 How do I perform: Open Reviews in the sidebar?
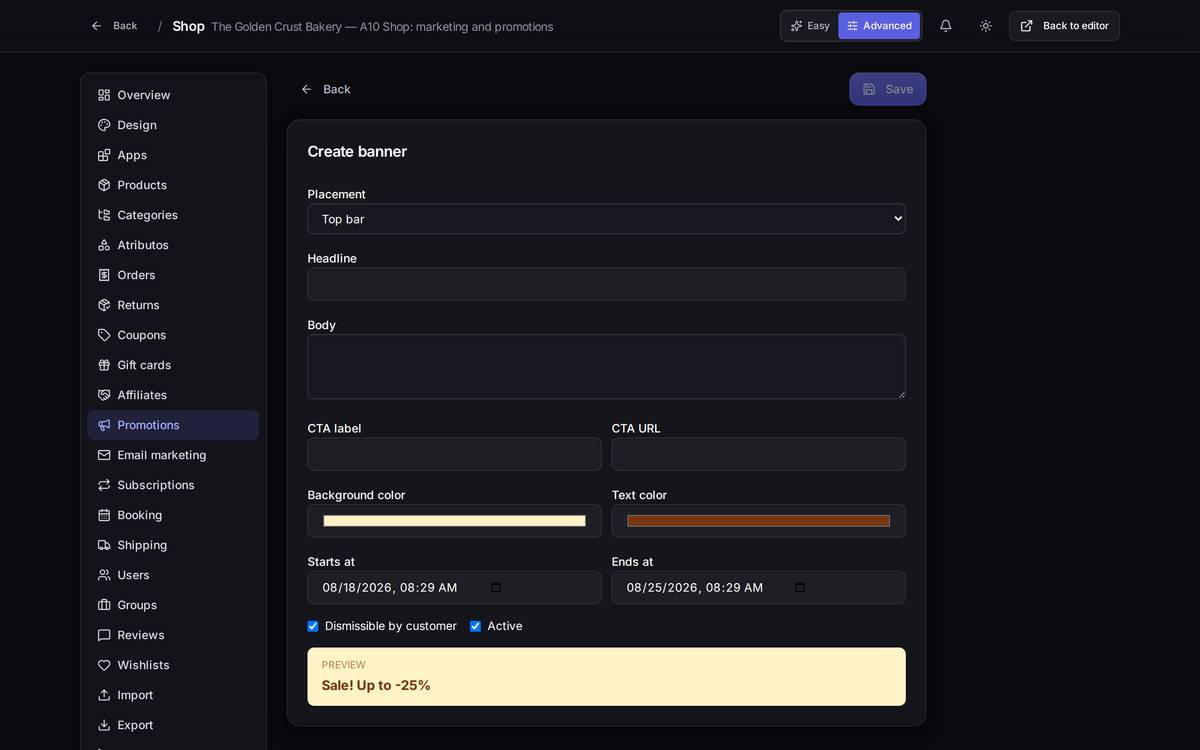point(173,635)
